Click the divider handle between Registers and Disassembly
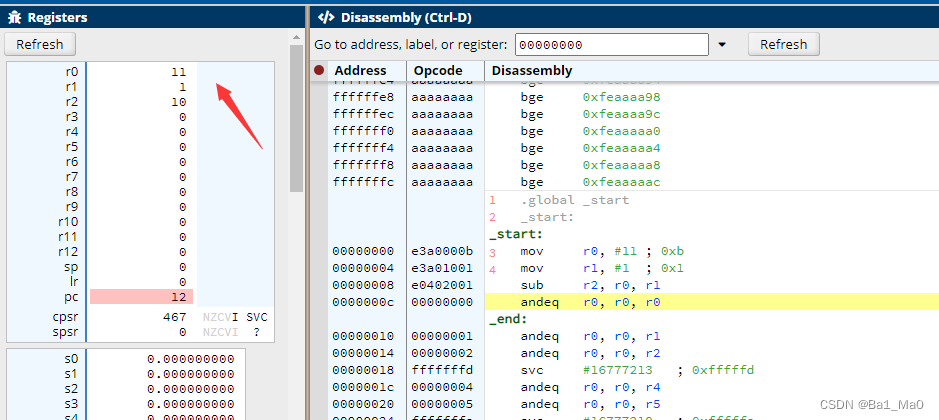Image resolution: width=939 pixels, height=420 pixels. tap(307, 213)
